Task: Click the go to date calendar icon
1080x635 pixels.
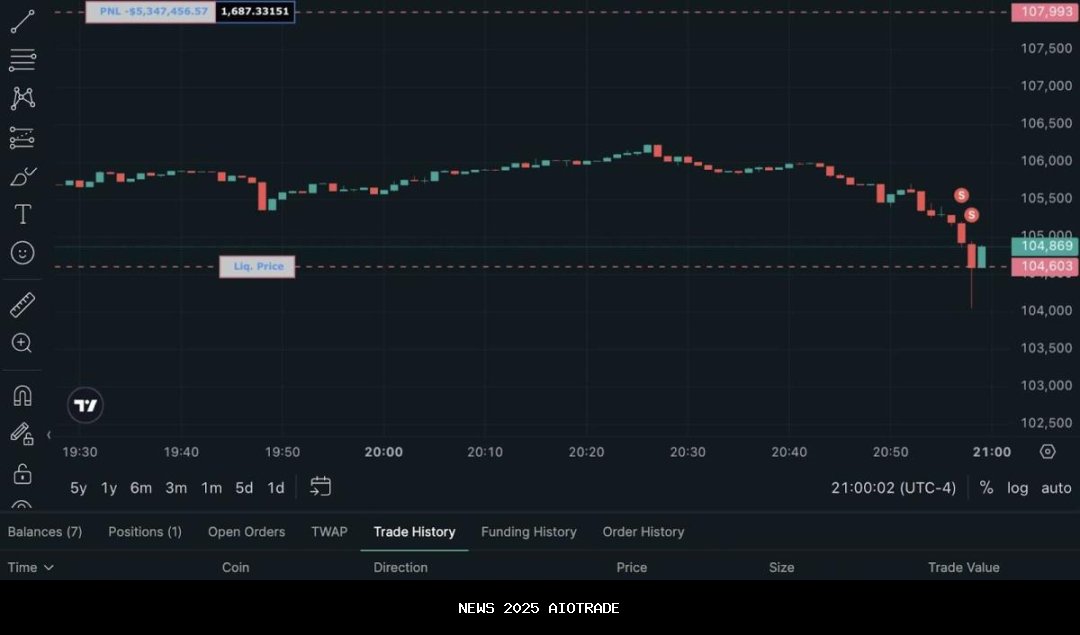Action: point(320,487)
